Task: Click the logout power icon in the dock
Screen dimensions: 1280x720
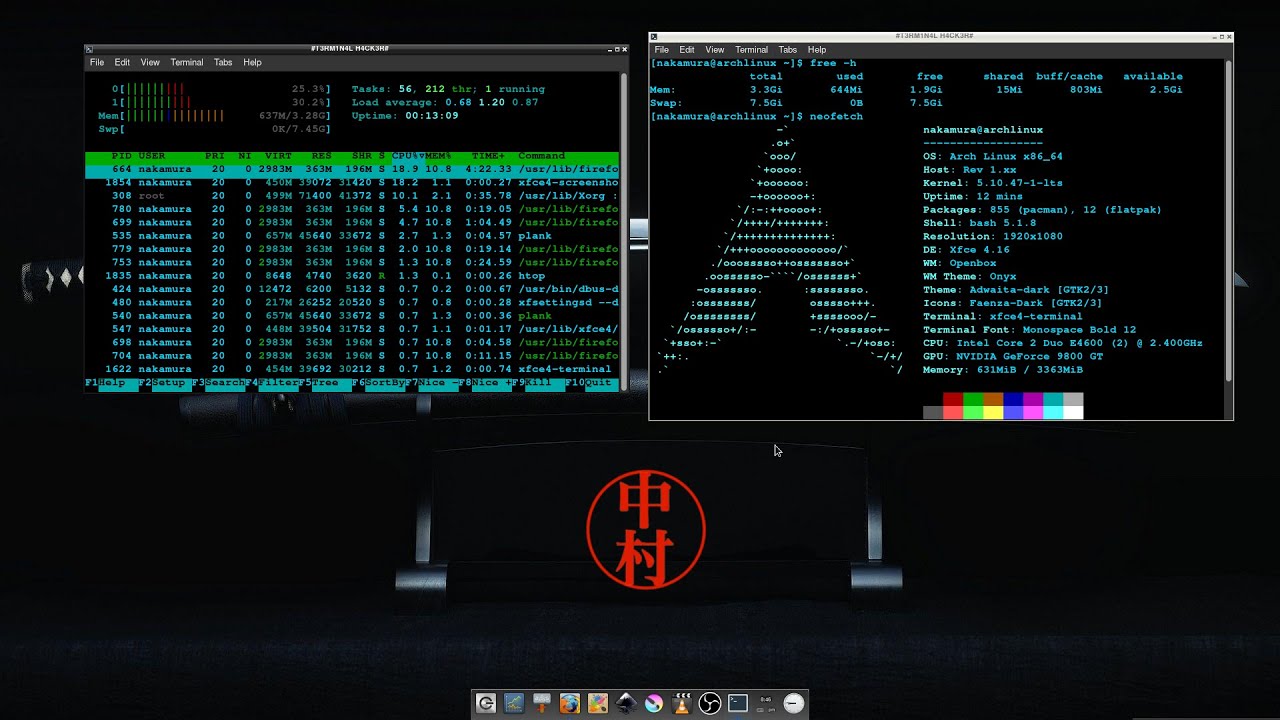Action: pos(486,703)
